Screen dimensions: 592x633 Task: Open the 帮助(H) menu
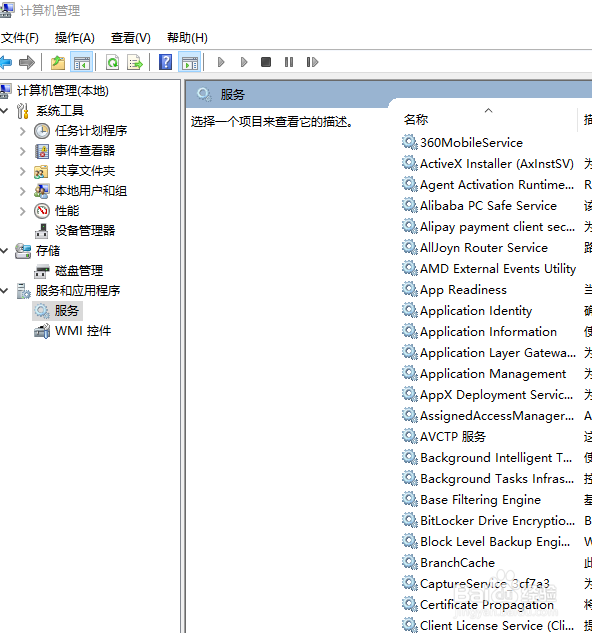[187, 38]
